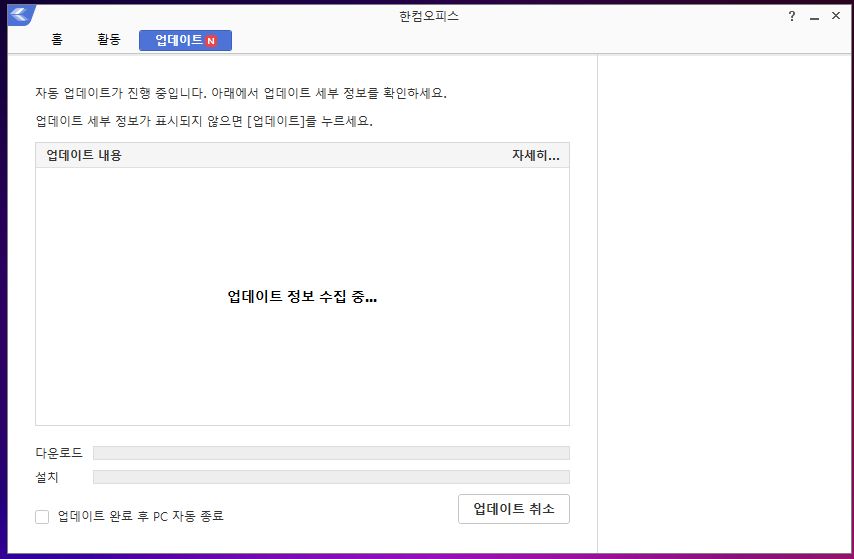Close the 한컴오피스 window
854x559 pixels.
[x=836, y=16]
